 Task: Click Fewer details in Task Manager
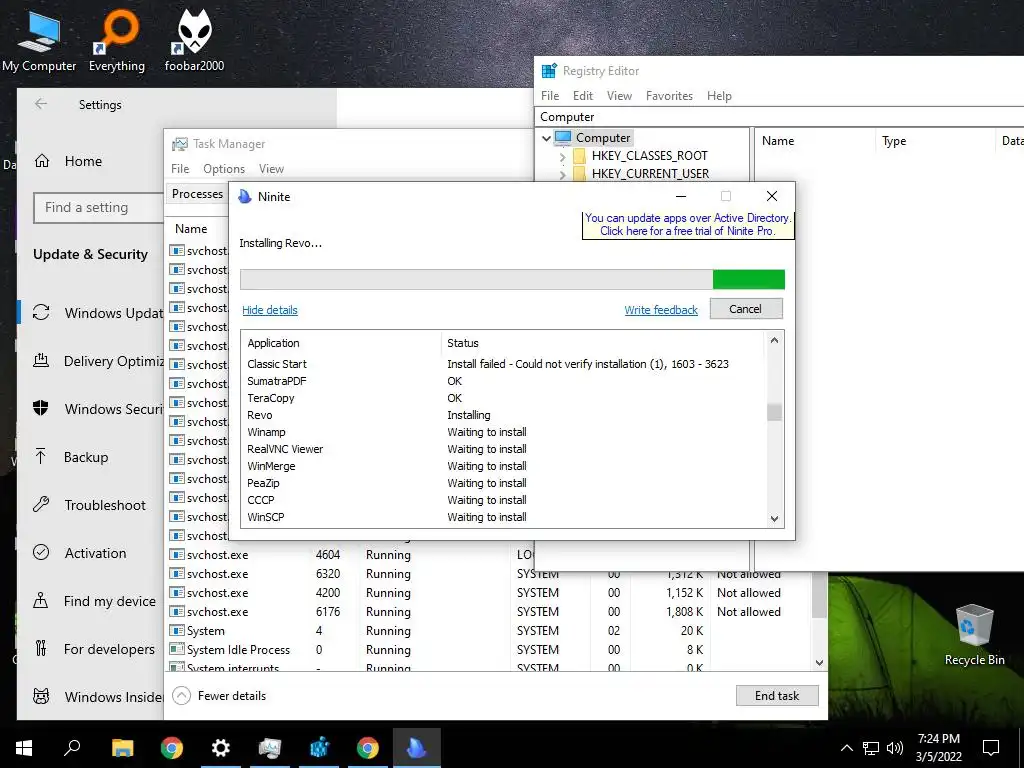[x=219, y=696]
